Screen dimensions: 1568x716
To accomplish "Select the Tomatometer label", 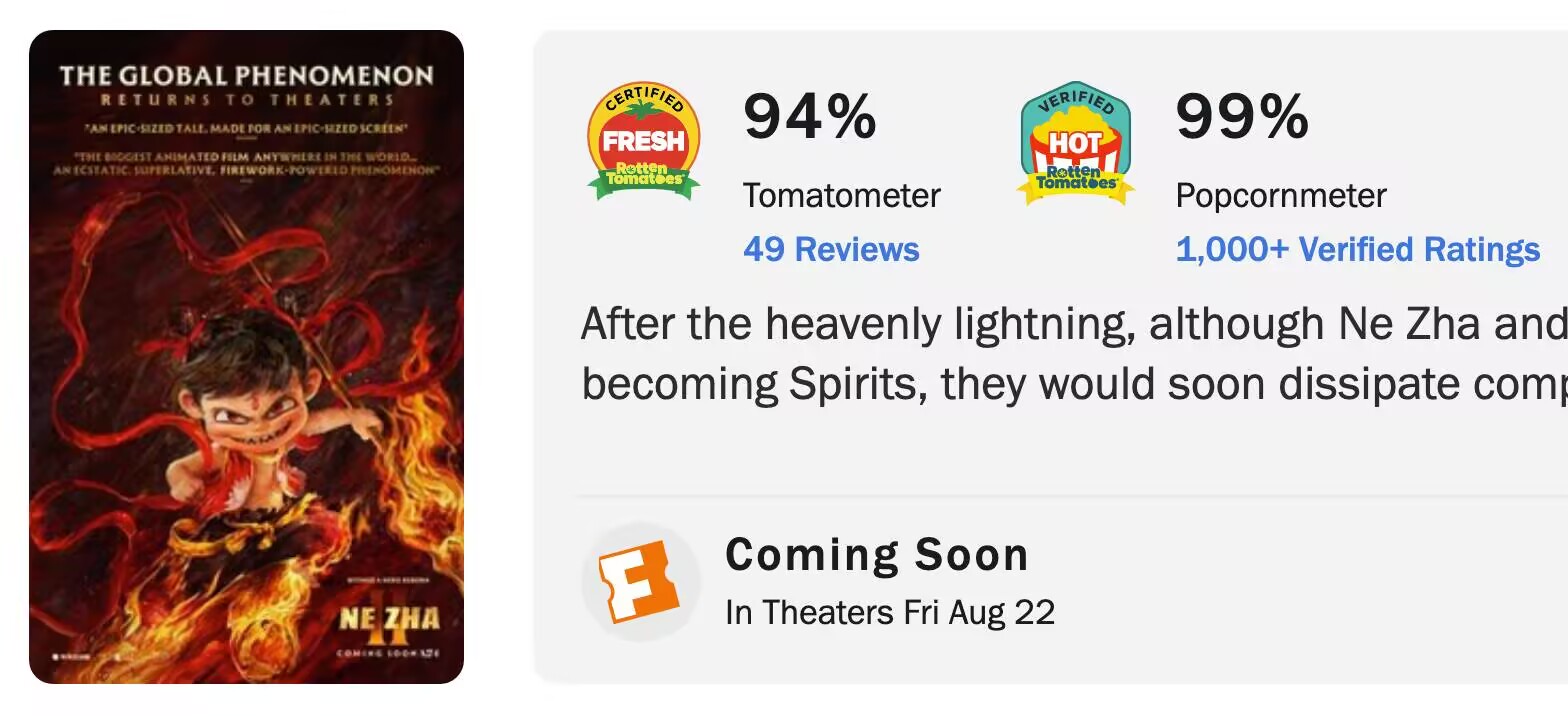I will [x=842, y=195].
